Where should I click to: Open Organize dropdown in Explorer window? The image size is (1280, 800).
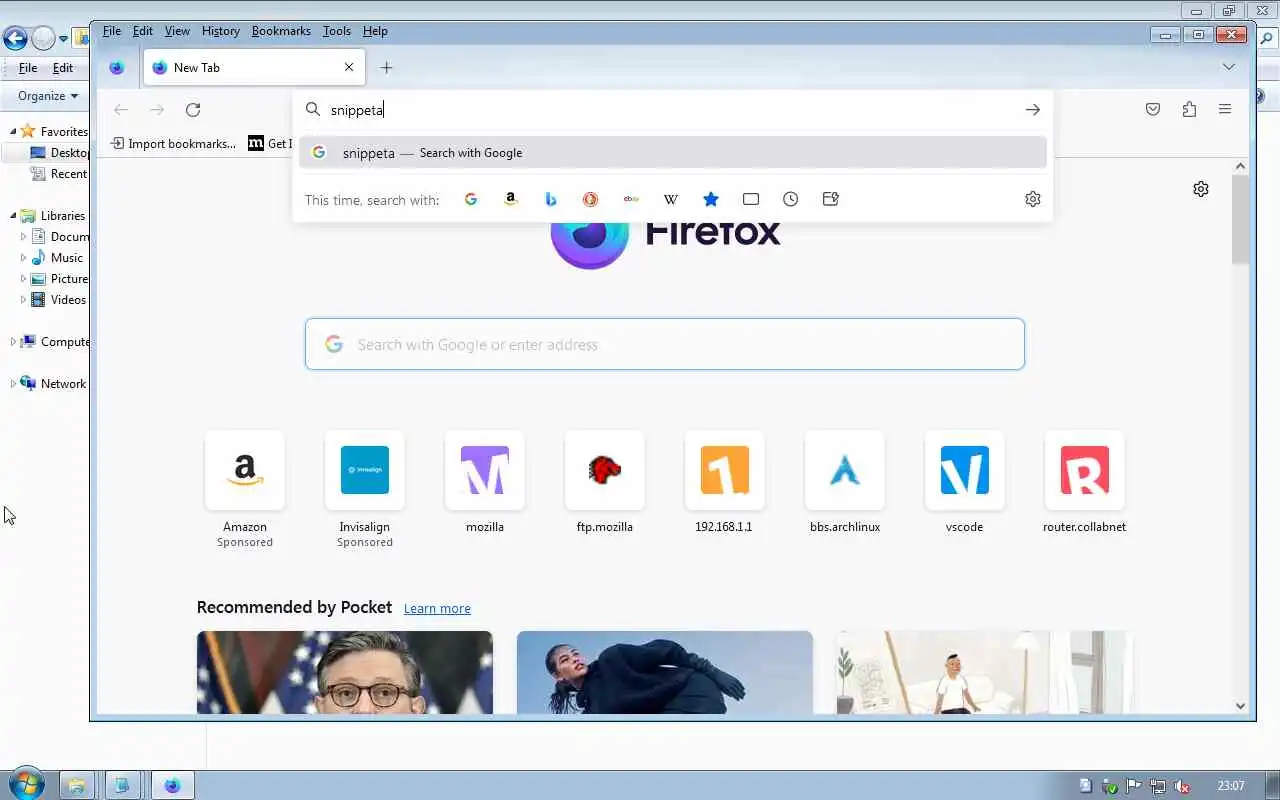(48, 96)
